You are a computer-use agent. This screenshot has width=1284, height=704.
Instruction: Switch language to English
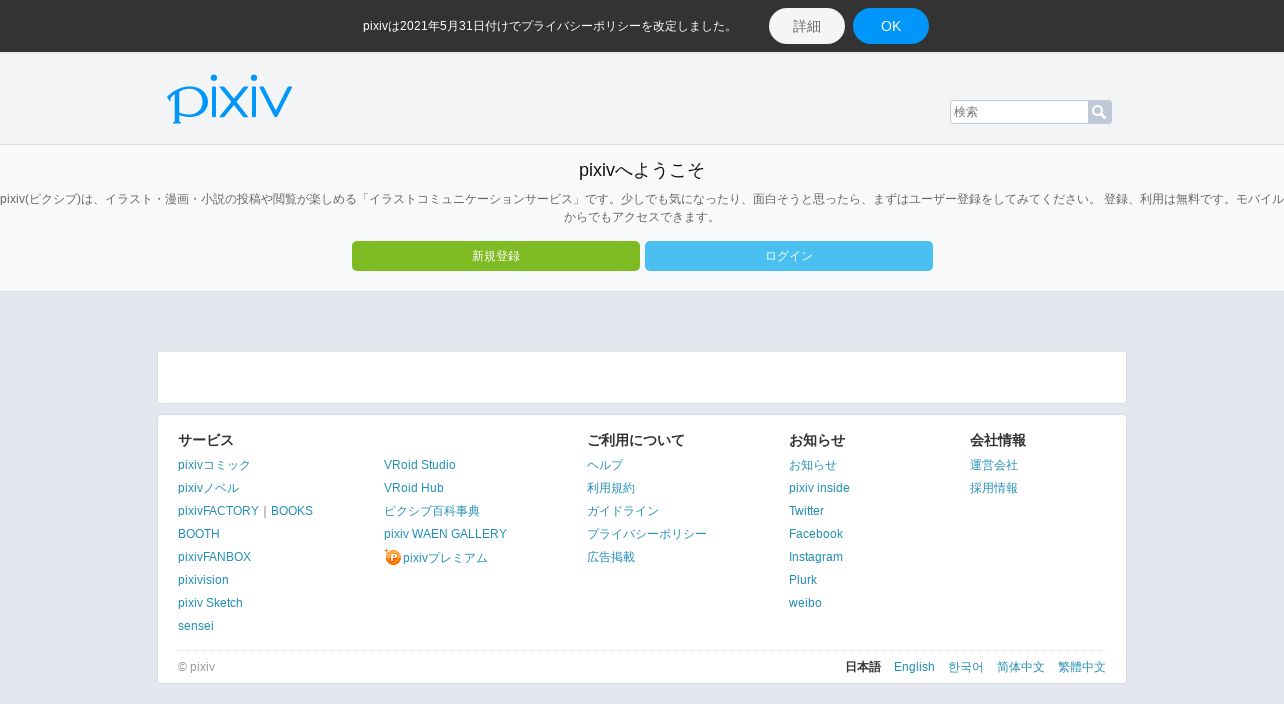click(914, 667)
